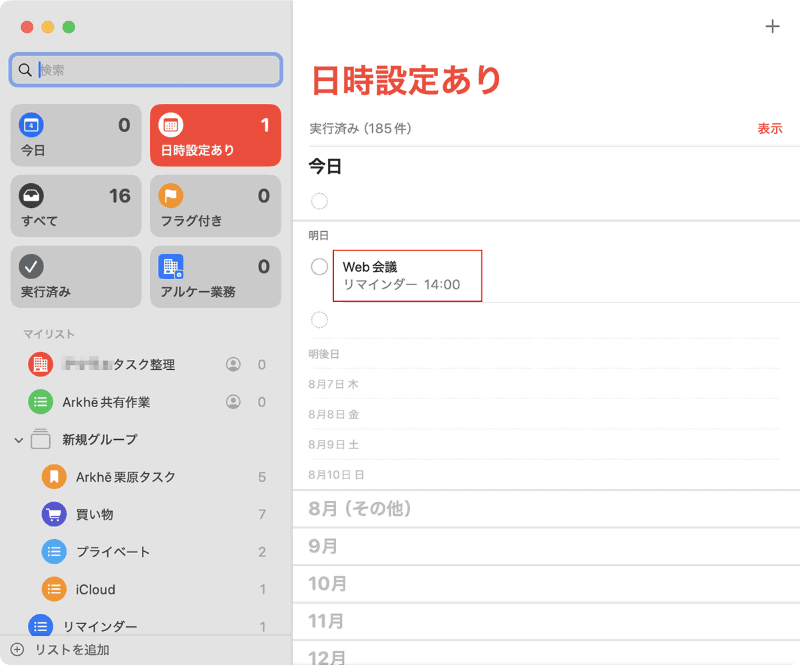Click the マイリスト section header
Screen dimensions: 800x665
tap(49, 334)
